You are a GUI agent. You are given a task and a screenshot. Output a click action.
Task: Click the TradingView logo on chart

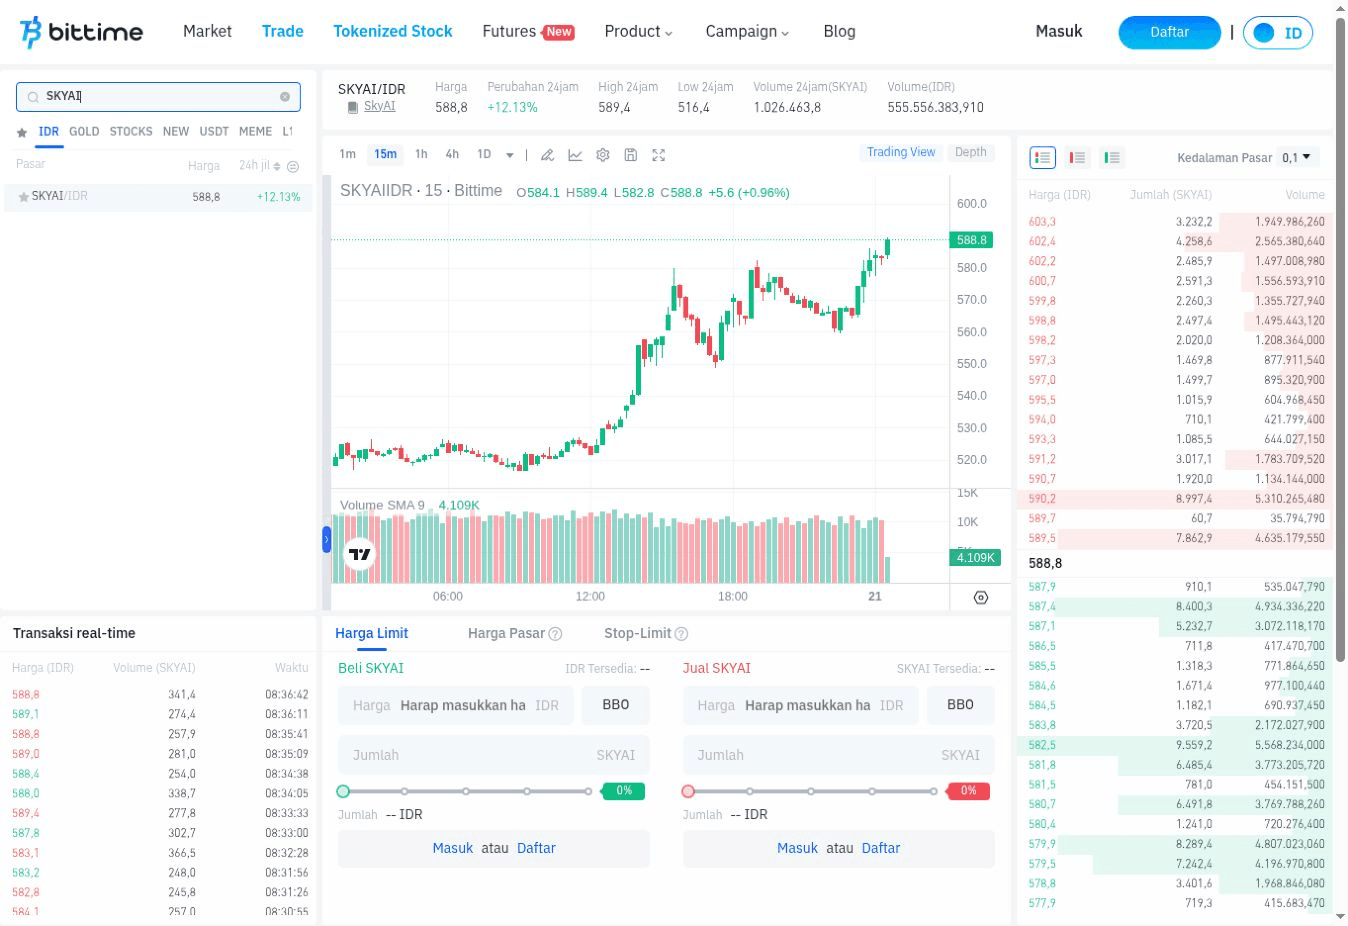click(360, 554)
